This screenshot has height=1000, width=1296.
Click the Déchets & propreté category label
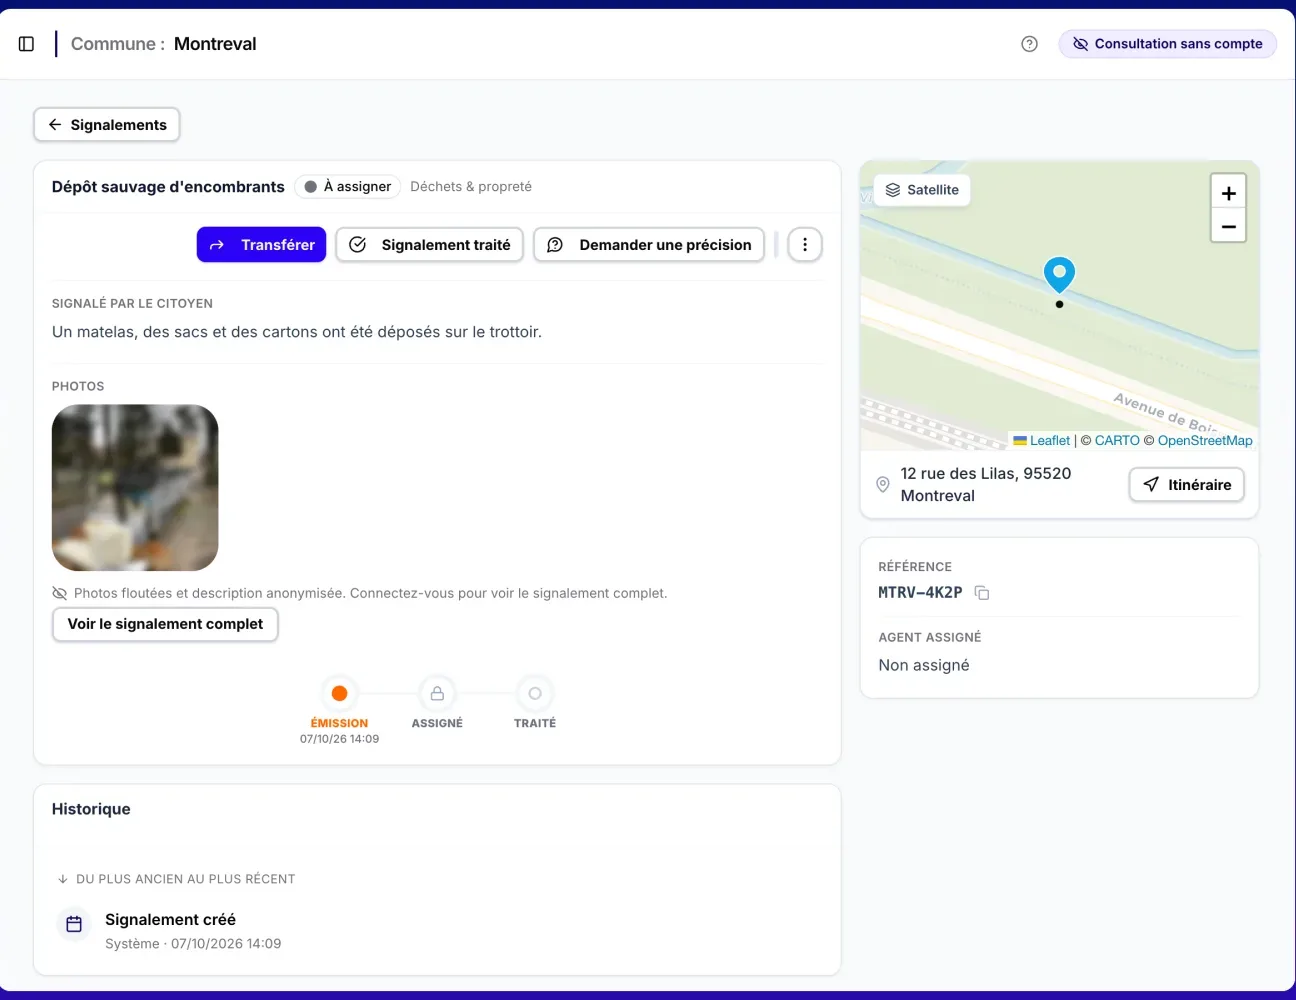(x=471, y=187)
